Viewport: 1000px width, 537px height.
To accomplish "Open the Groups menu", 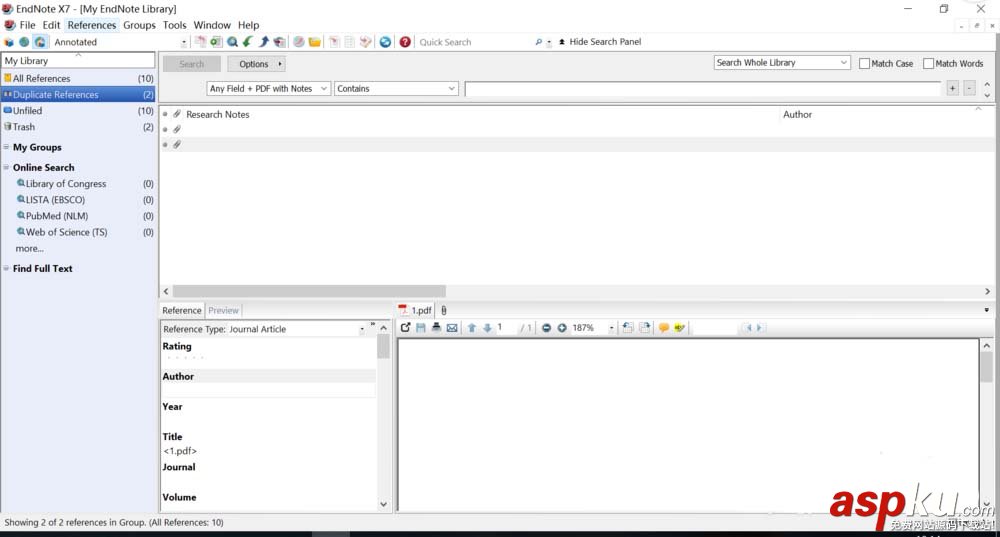I will pos(139,25).
